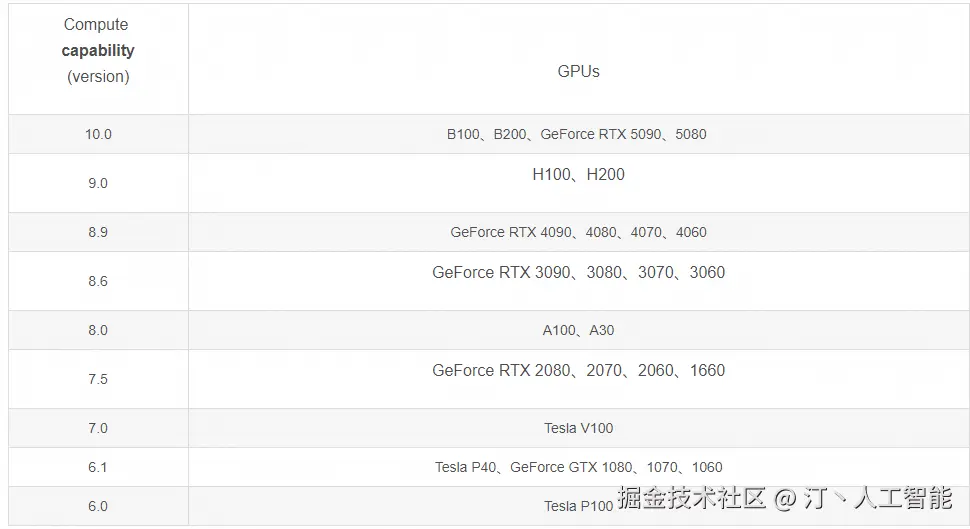Select the 'Compute capability (version)' header cell
970x529 pixels.
tap(98, 59)
